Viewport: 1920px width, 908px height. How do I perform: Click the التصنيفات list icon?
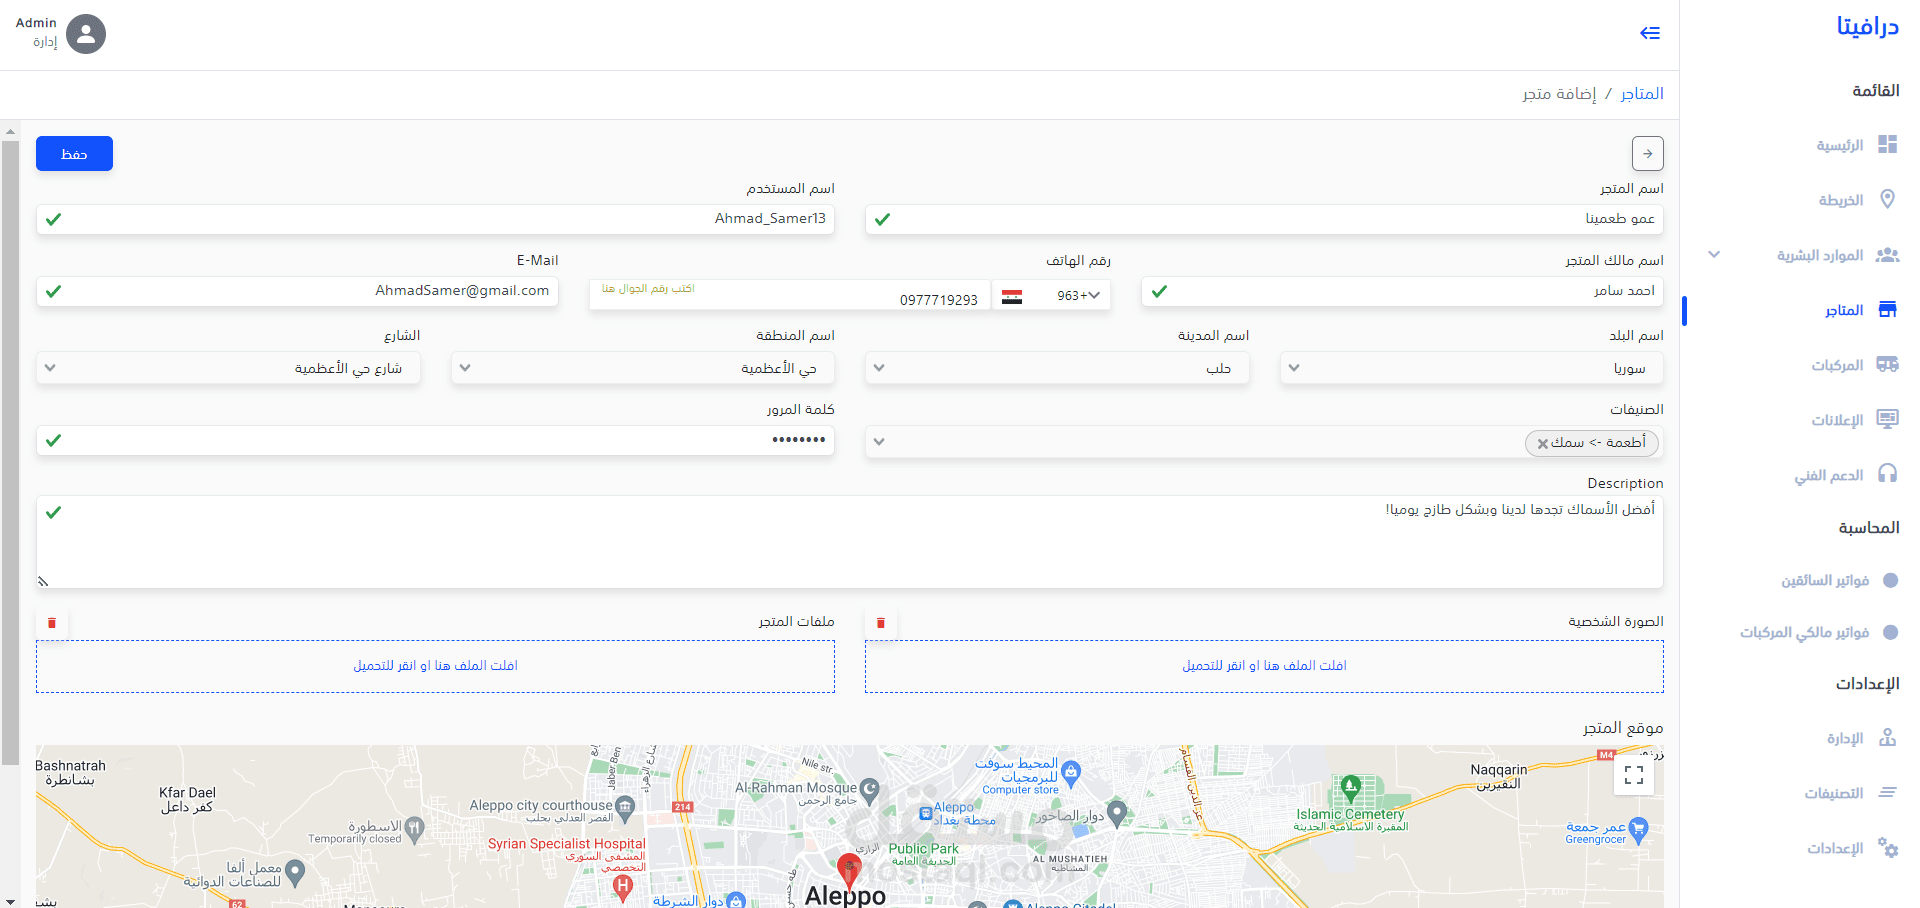point(1888,793)
